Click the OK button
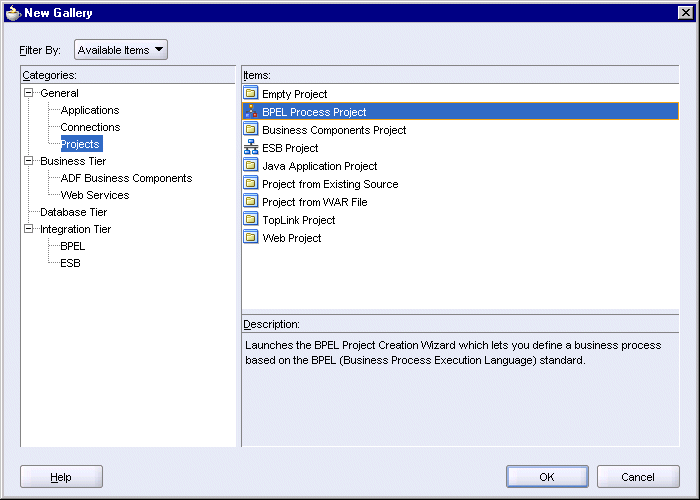 (x=547, y=477)
